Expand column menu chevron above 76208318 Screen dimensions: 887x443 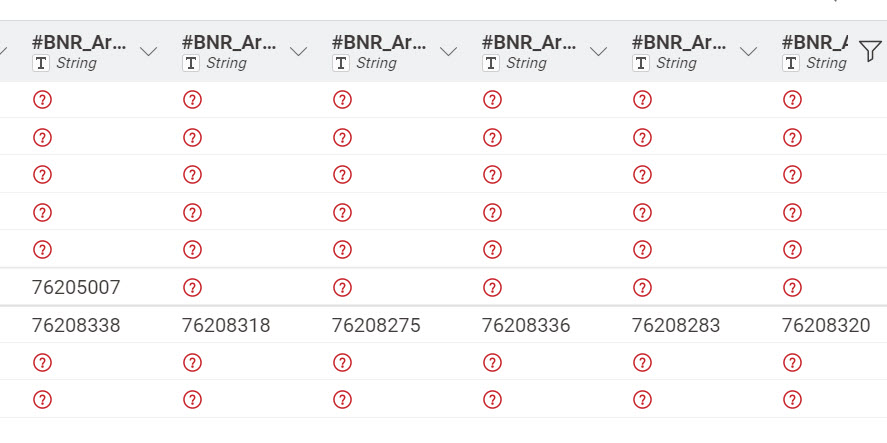point(299,52)
